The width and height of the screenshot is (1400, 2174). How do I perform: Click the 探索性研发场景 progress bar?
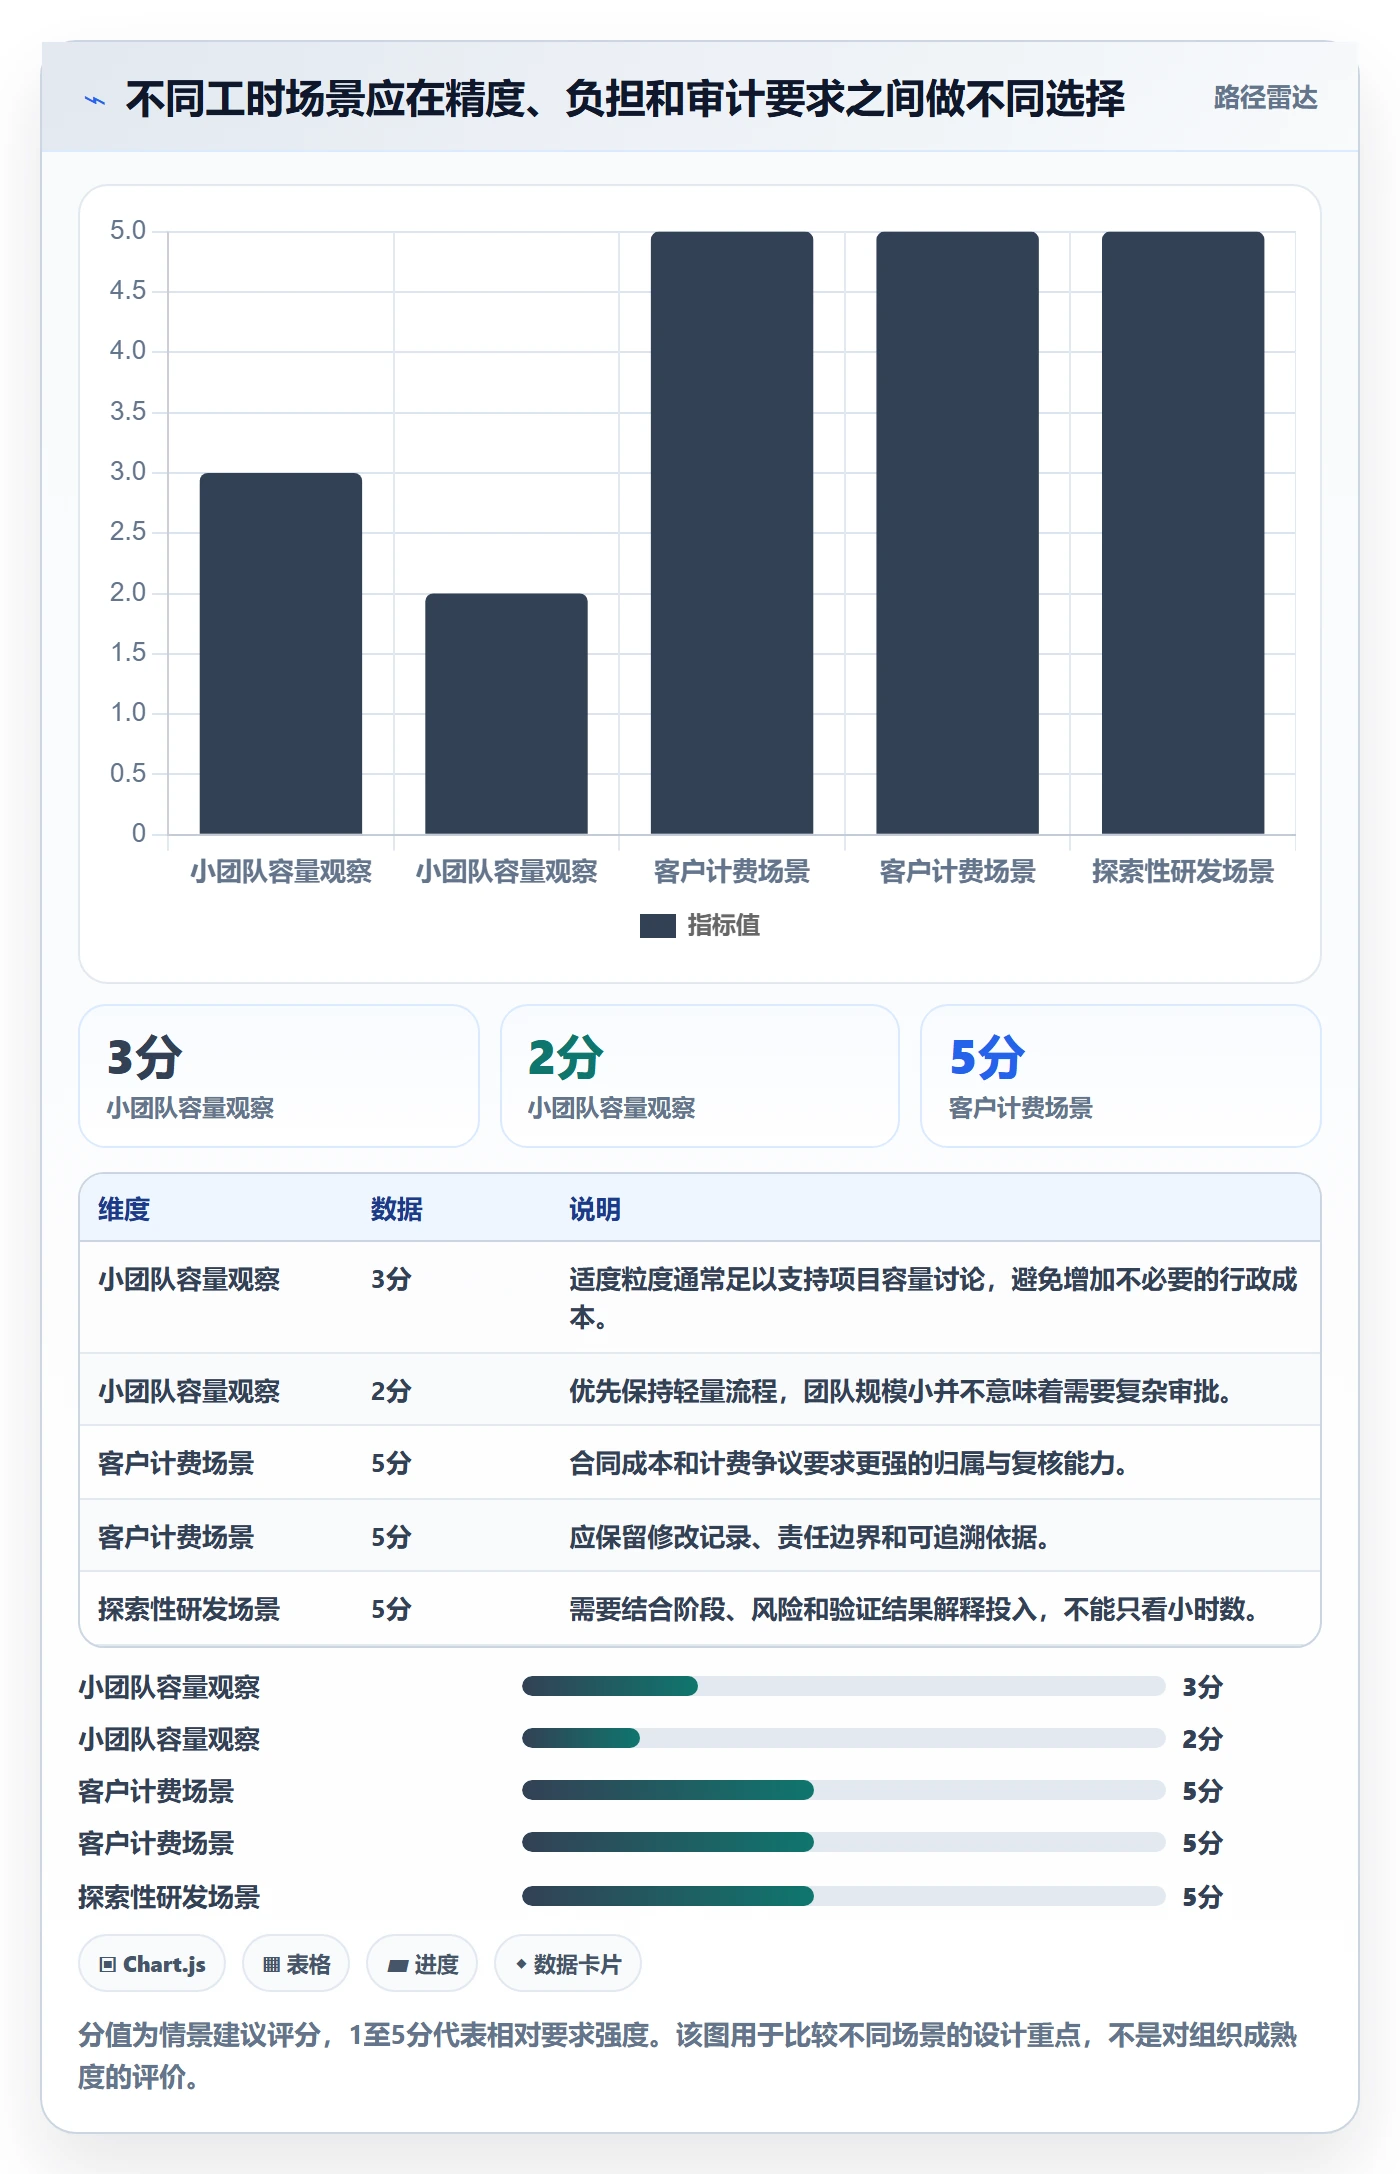pyautogui.click(x=844, y=1896)
